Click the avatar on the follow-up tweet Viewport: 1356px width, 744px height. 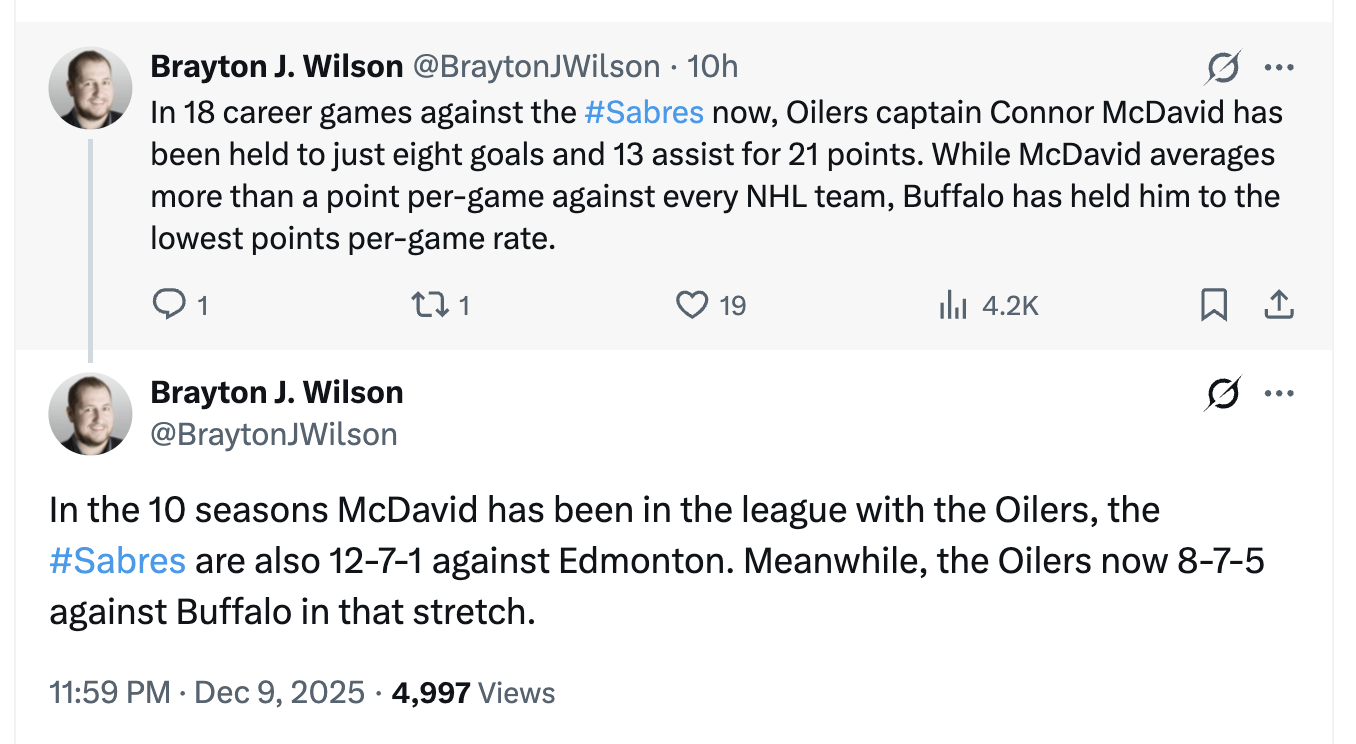[90, 414]
